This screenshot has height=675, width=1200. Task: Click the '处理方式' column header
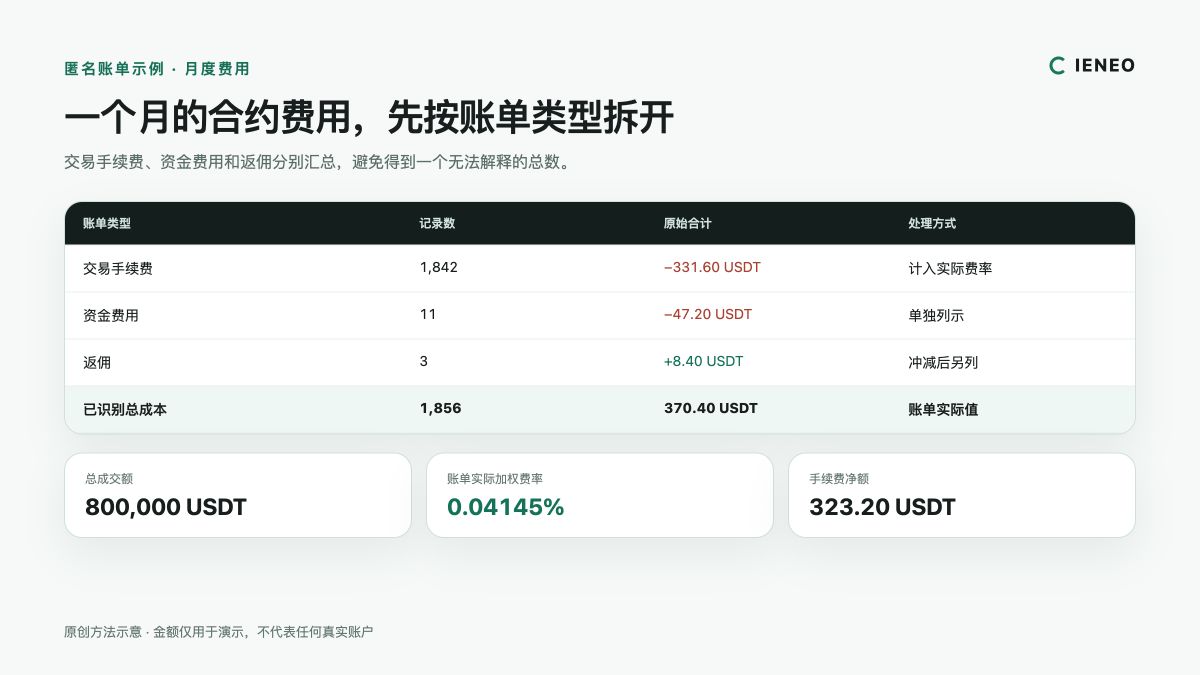[x=932, y=223]
